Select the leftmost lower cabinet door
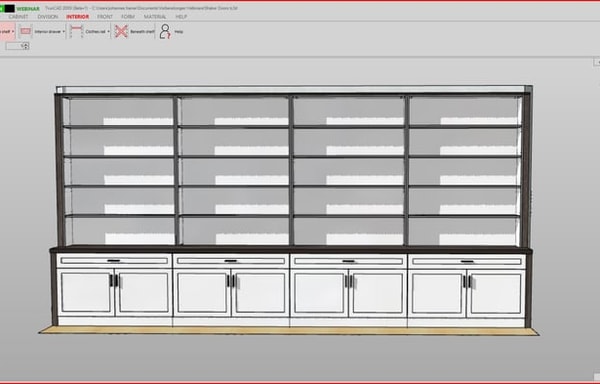Screen dimensions: 600x384 click(x=86, y=292)
